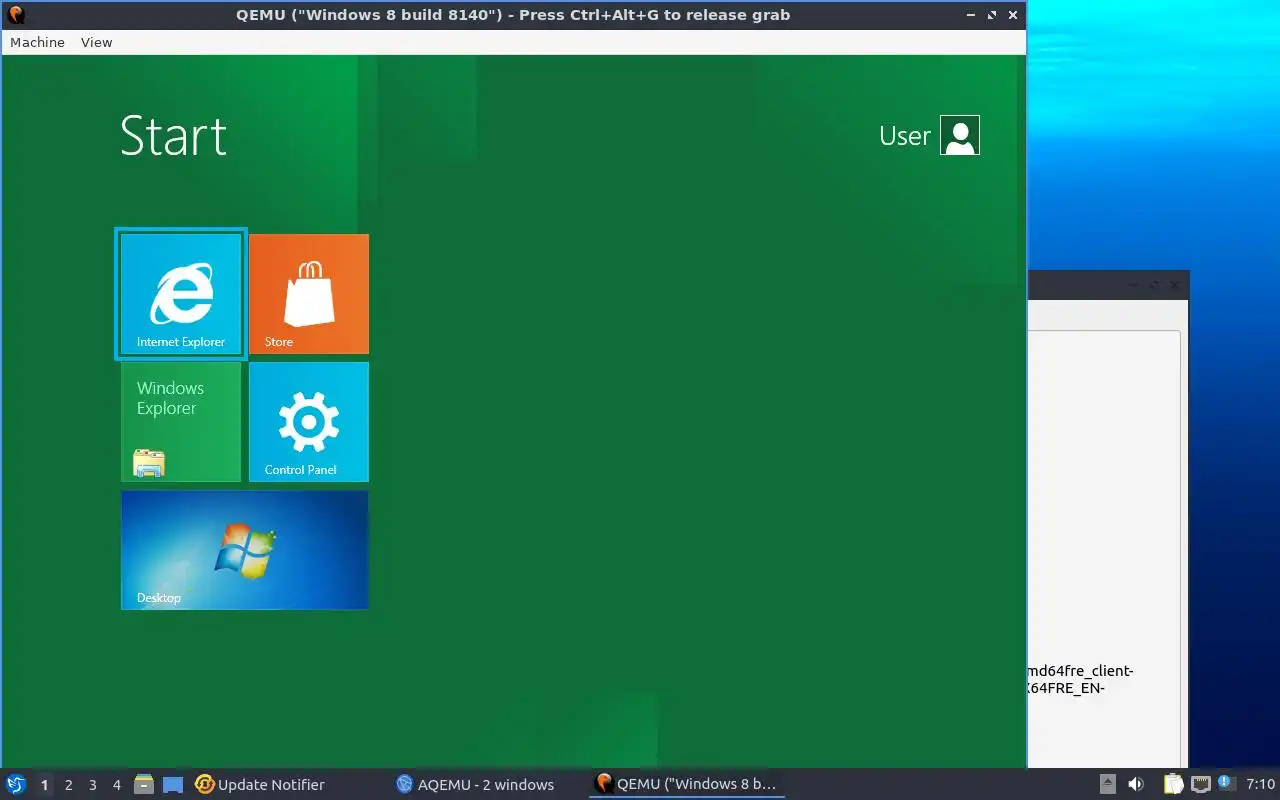Open the Store tile

pos(309,294)
